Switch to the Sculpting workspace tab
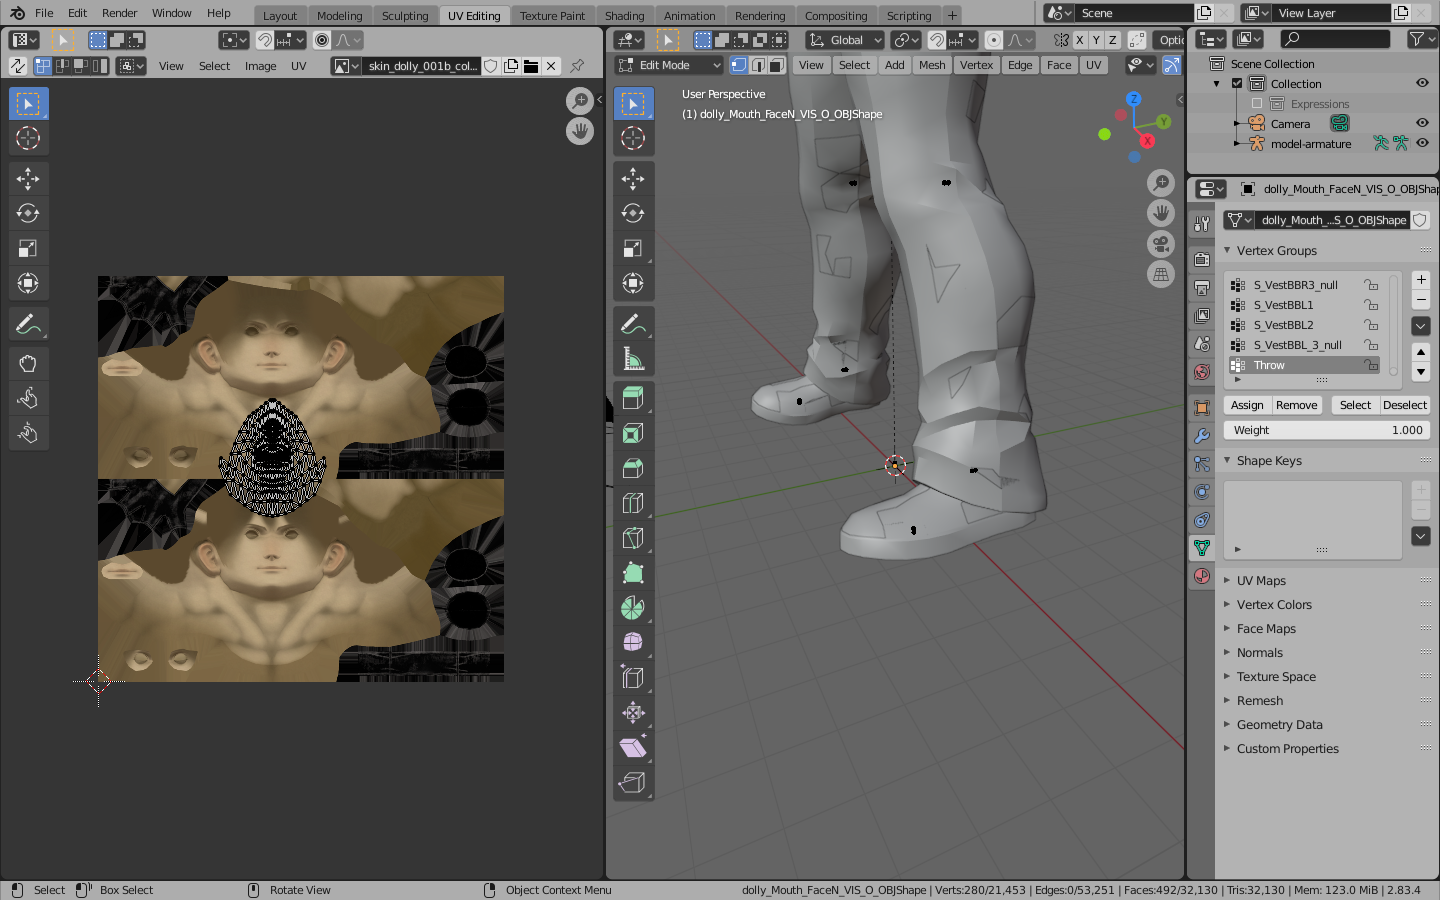 tap(405, 15)
